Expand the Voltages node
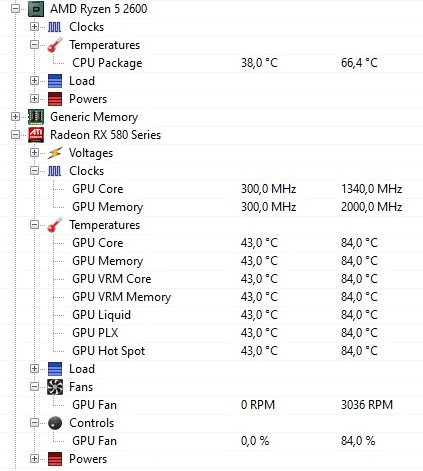Screen dimensions: 423x471 [x=34, y=153]
